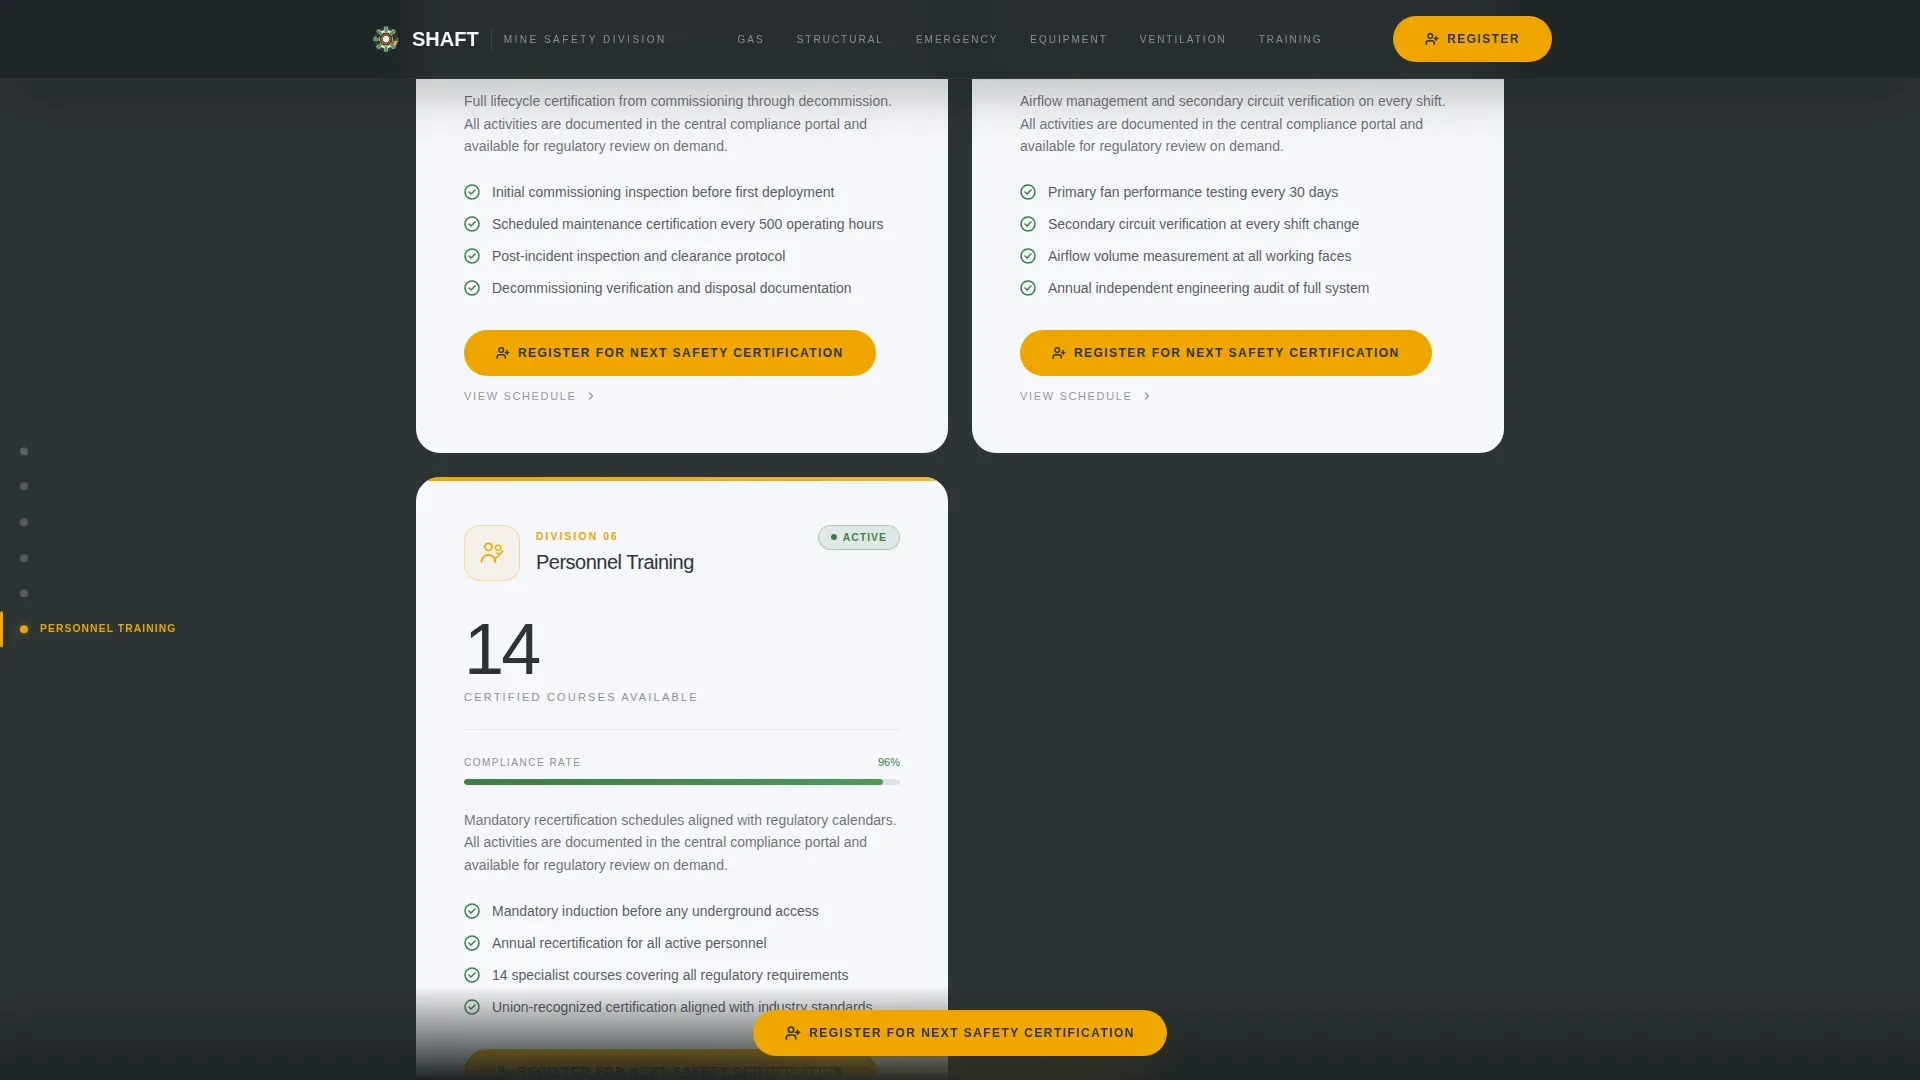1920x1080 pixels.
Task: Open the Structural nav item
Action: click(x=840, y=39)
